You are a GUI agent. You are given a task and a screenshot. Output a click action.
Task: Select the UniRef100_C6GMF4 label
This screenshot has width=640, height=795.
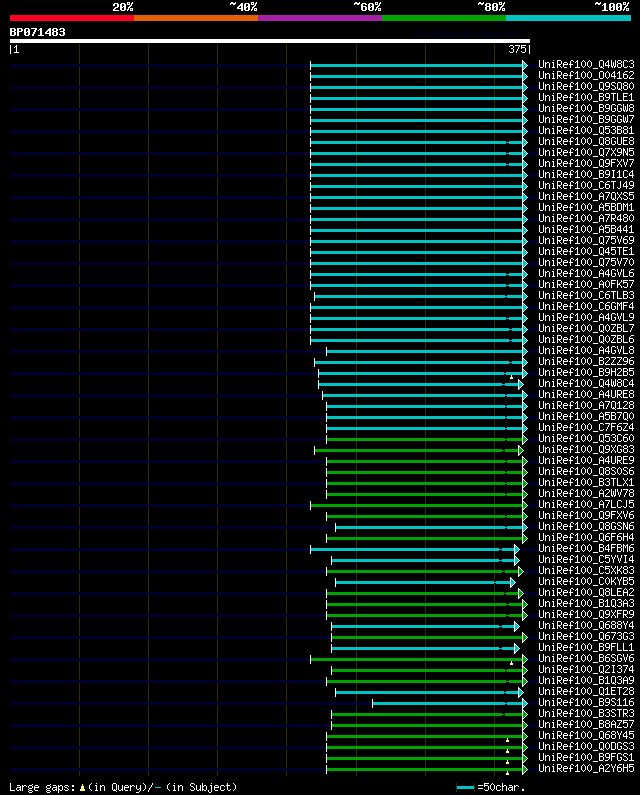586,306
